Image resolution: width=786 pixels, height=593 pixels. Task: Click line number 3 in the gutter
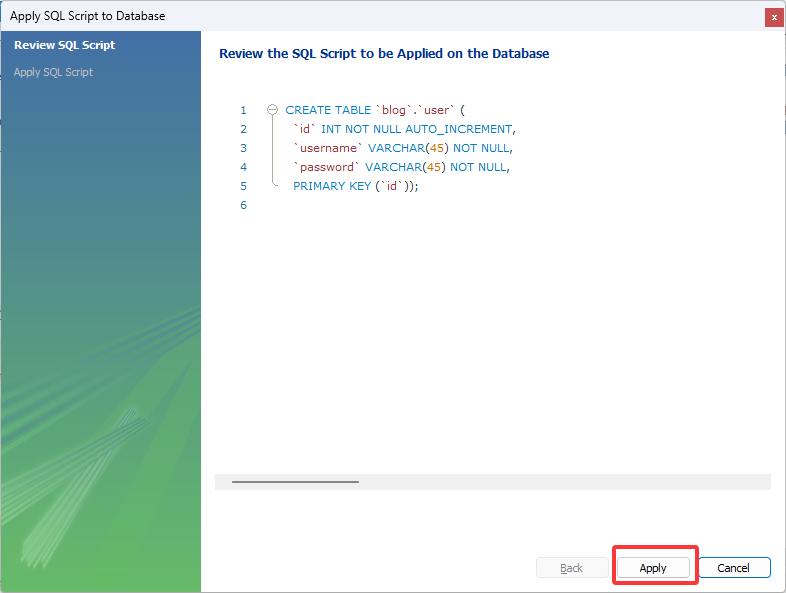point(243,148)
